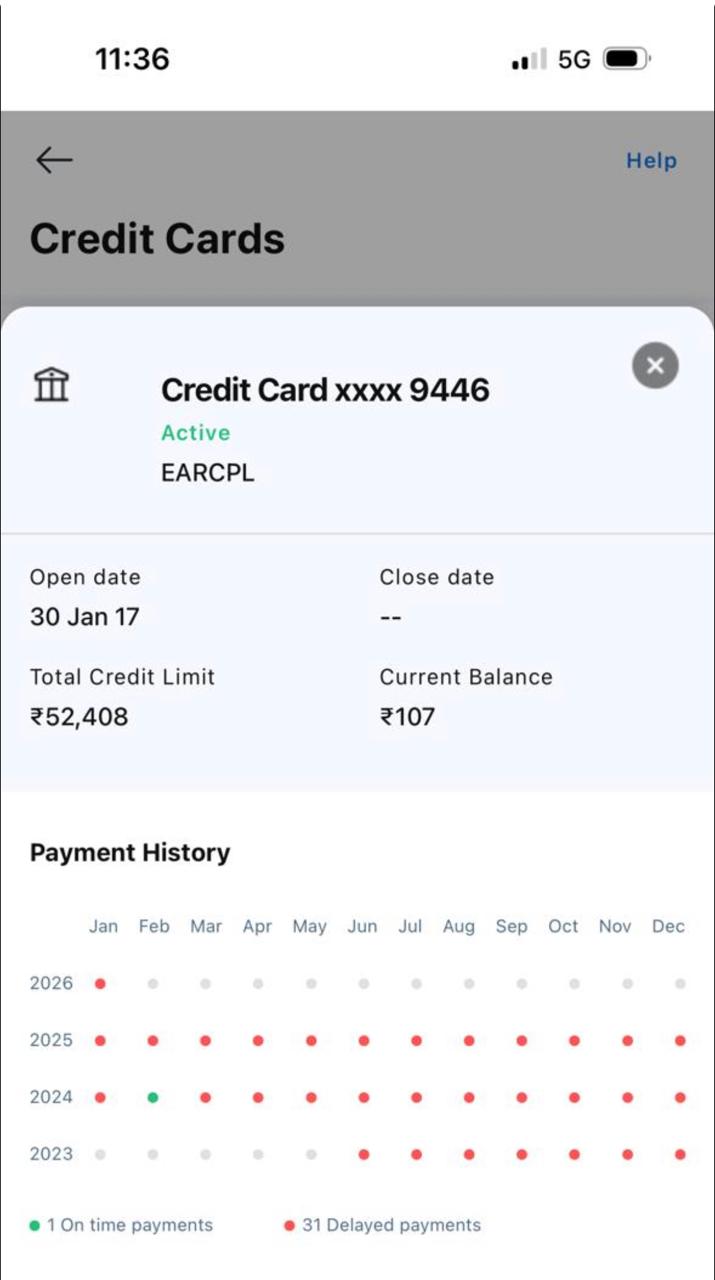The height and width of the screenshot is (1280, 715).
Task: Select the green Feb 2024 on-time payment dot
Action: point(153,1097)
